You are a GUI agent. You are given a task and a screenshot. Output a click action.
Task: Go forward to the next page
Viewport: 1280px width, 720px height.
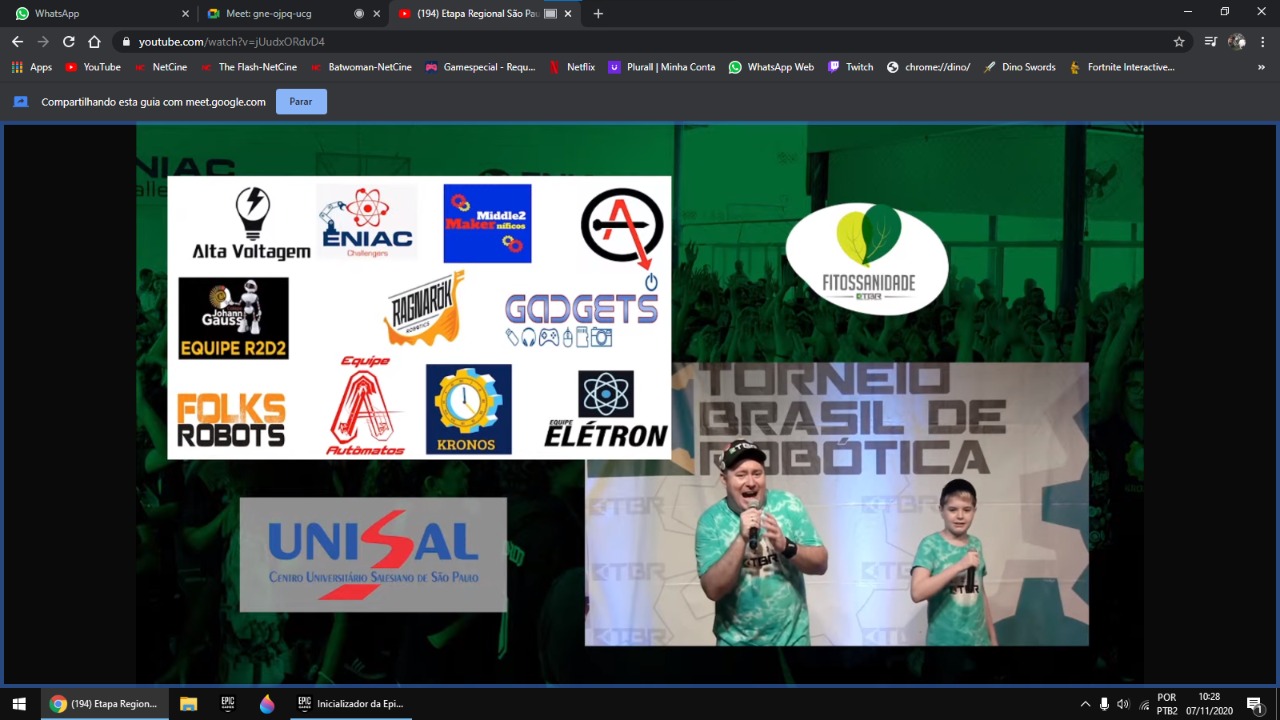point(43,42)
